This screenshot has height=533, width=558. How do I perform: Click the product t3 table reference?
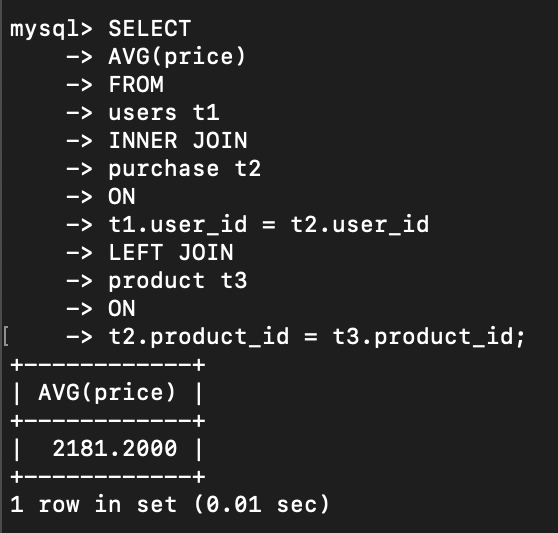tap(178, 281)
